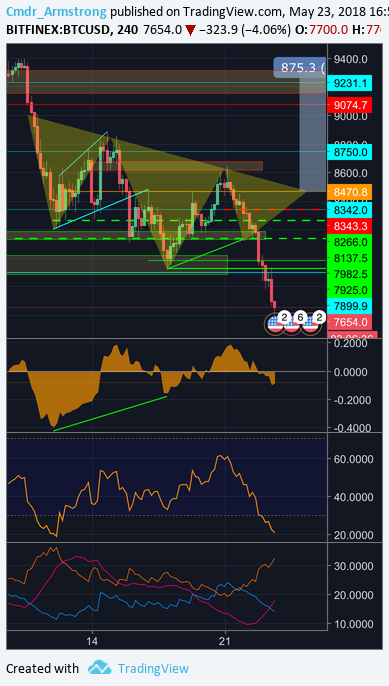This screenshot has height=686, width=389.
Task: Click the cyan 7899.9 price label
Action: [350, 306]
